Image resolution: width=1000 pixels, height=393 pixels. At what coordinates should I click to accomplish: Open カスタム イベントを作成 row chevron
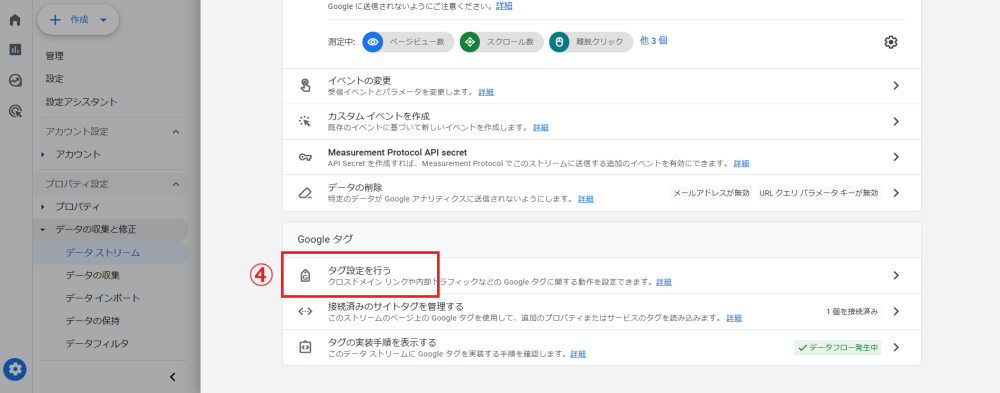pos(896,121)
